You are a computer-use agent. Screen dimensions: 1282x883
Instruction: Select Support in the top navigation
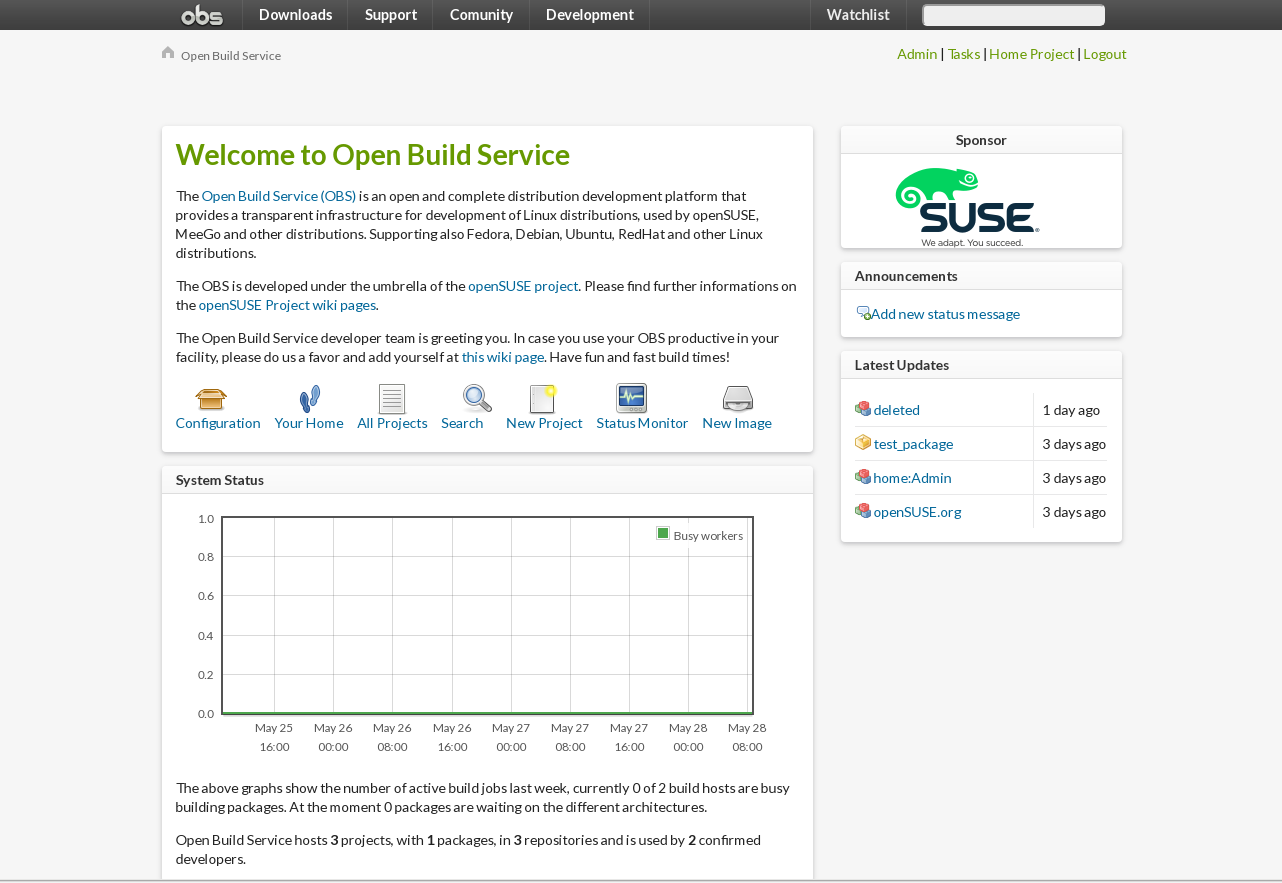click(390, 14)
